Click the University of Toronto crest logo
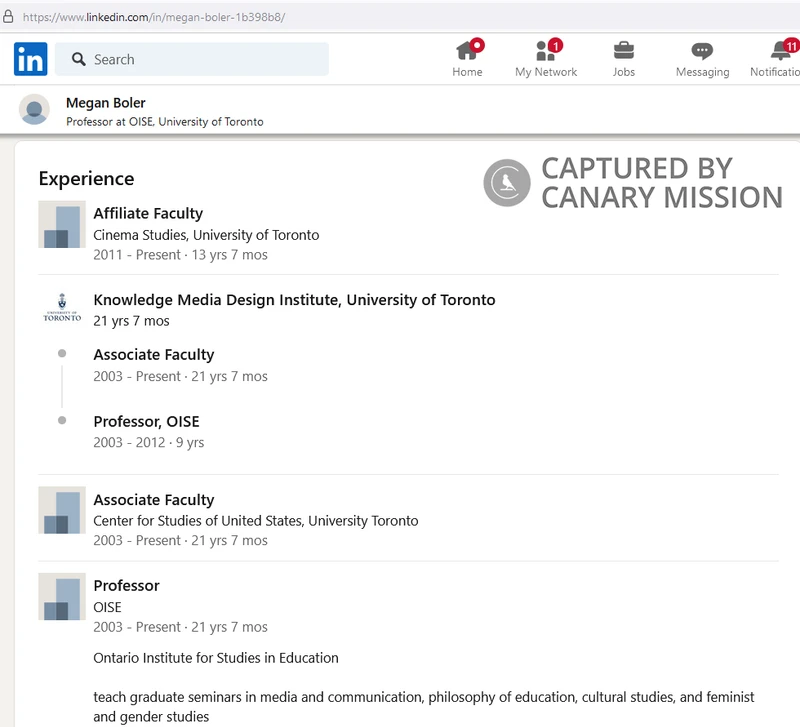The image size is (800, 727). coord(62,307)
